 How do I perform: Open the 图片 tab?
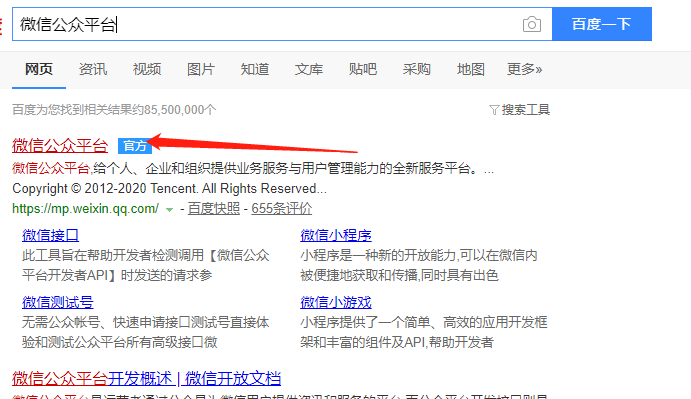pyautogui.click(x=201, y=69)
